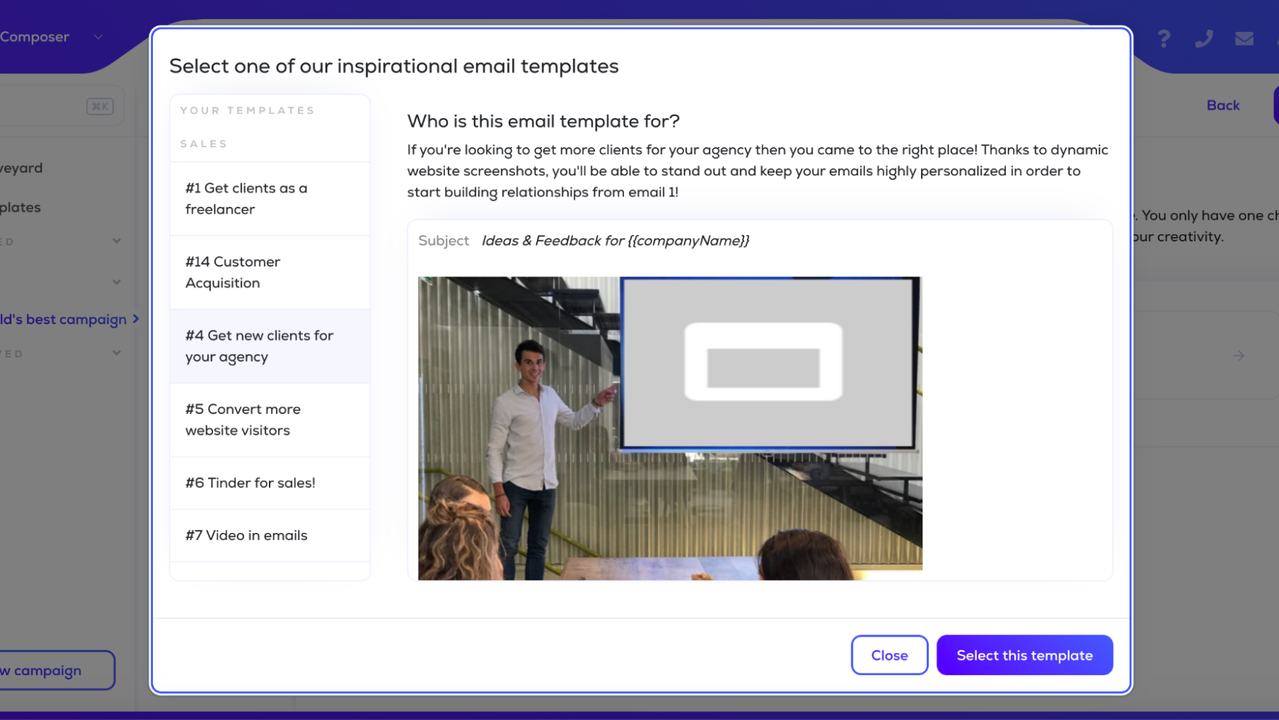Image resolution: width=1279 pixels, height=720 pixels.
Task: Open the mail envelope icon
Action: click(1244, 39)
